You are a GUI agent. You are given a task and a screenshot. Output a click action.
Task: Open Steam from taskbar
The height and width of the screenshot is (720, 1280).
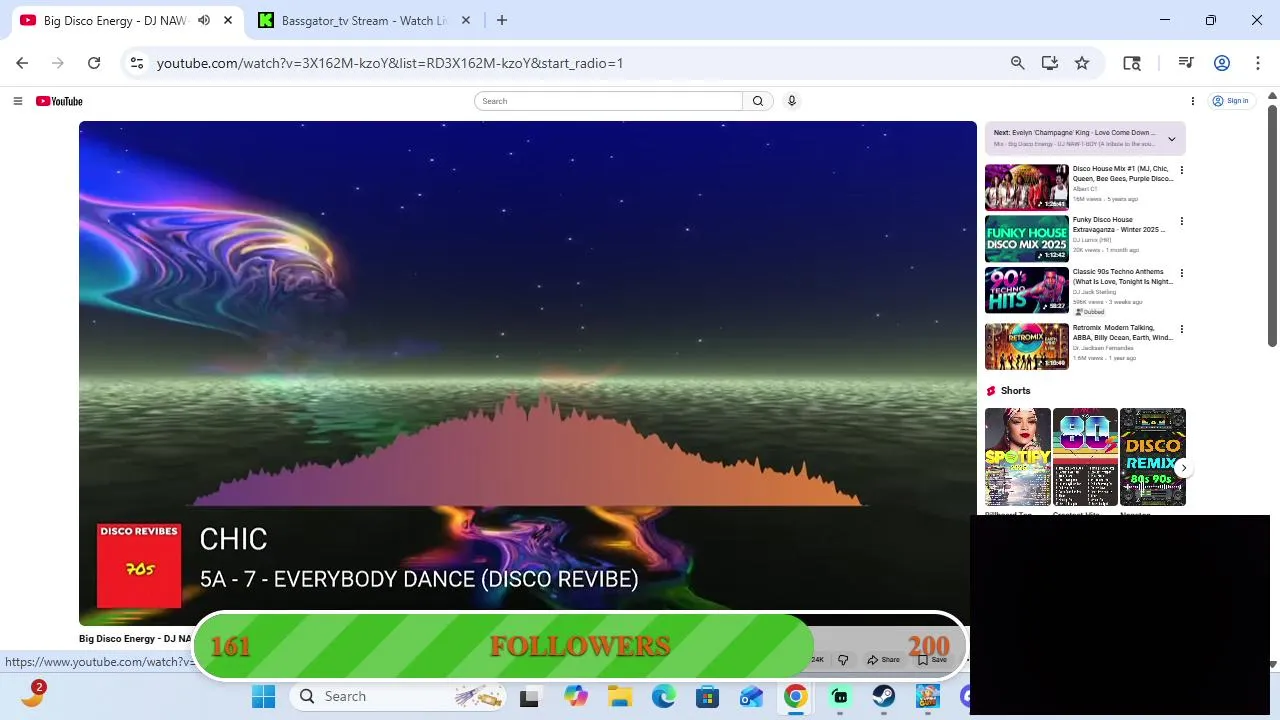884,697
